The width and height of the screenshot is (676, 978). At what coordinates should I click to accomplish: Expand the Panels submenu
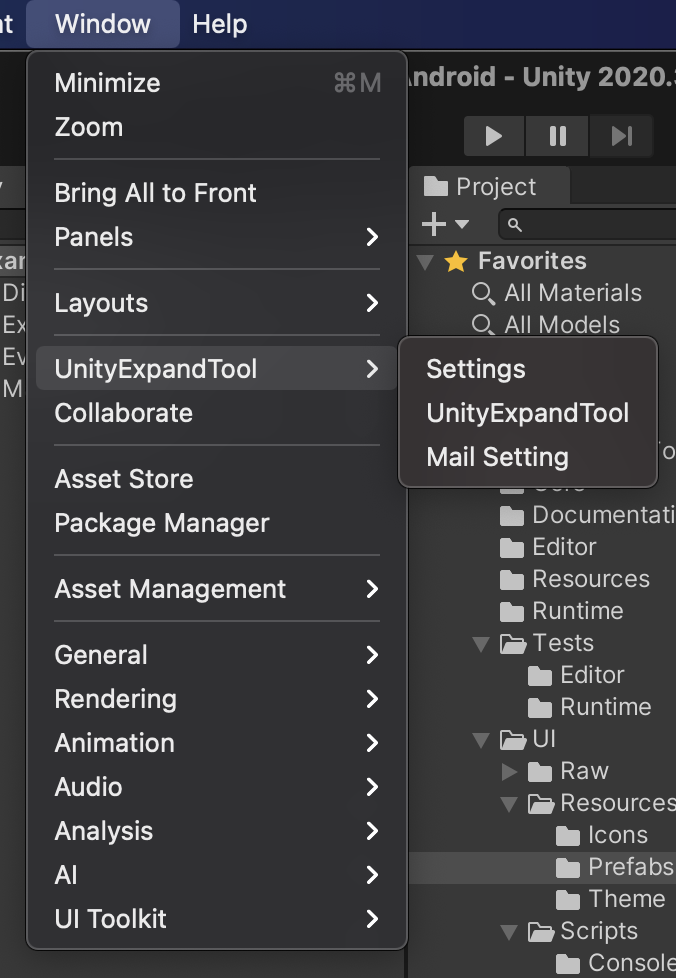click(x=217, y=237)
